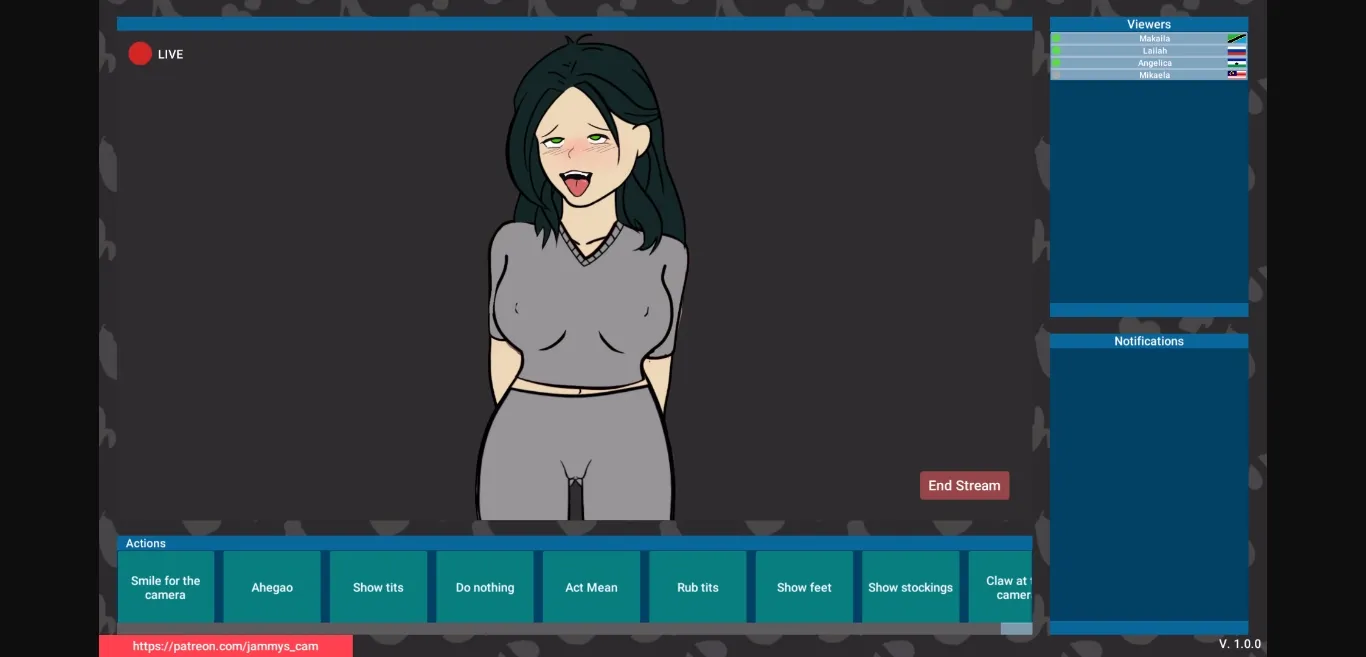Click Angelica's Lesotho flag icon
The height and width of the screenshot is (657, 1366).
coord(1237,62)
